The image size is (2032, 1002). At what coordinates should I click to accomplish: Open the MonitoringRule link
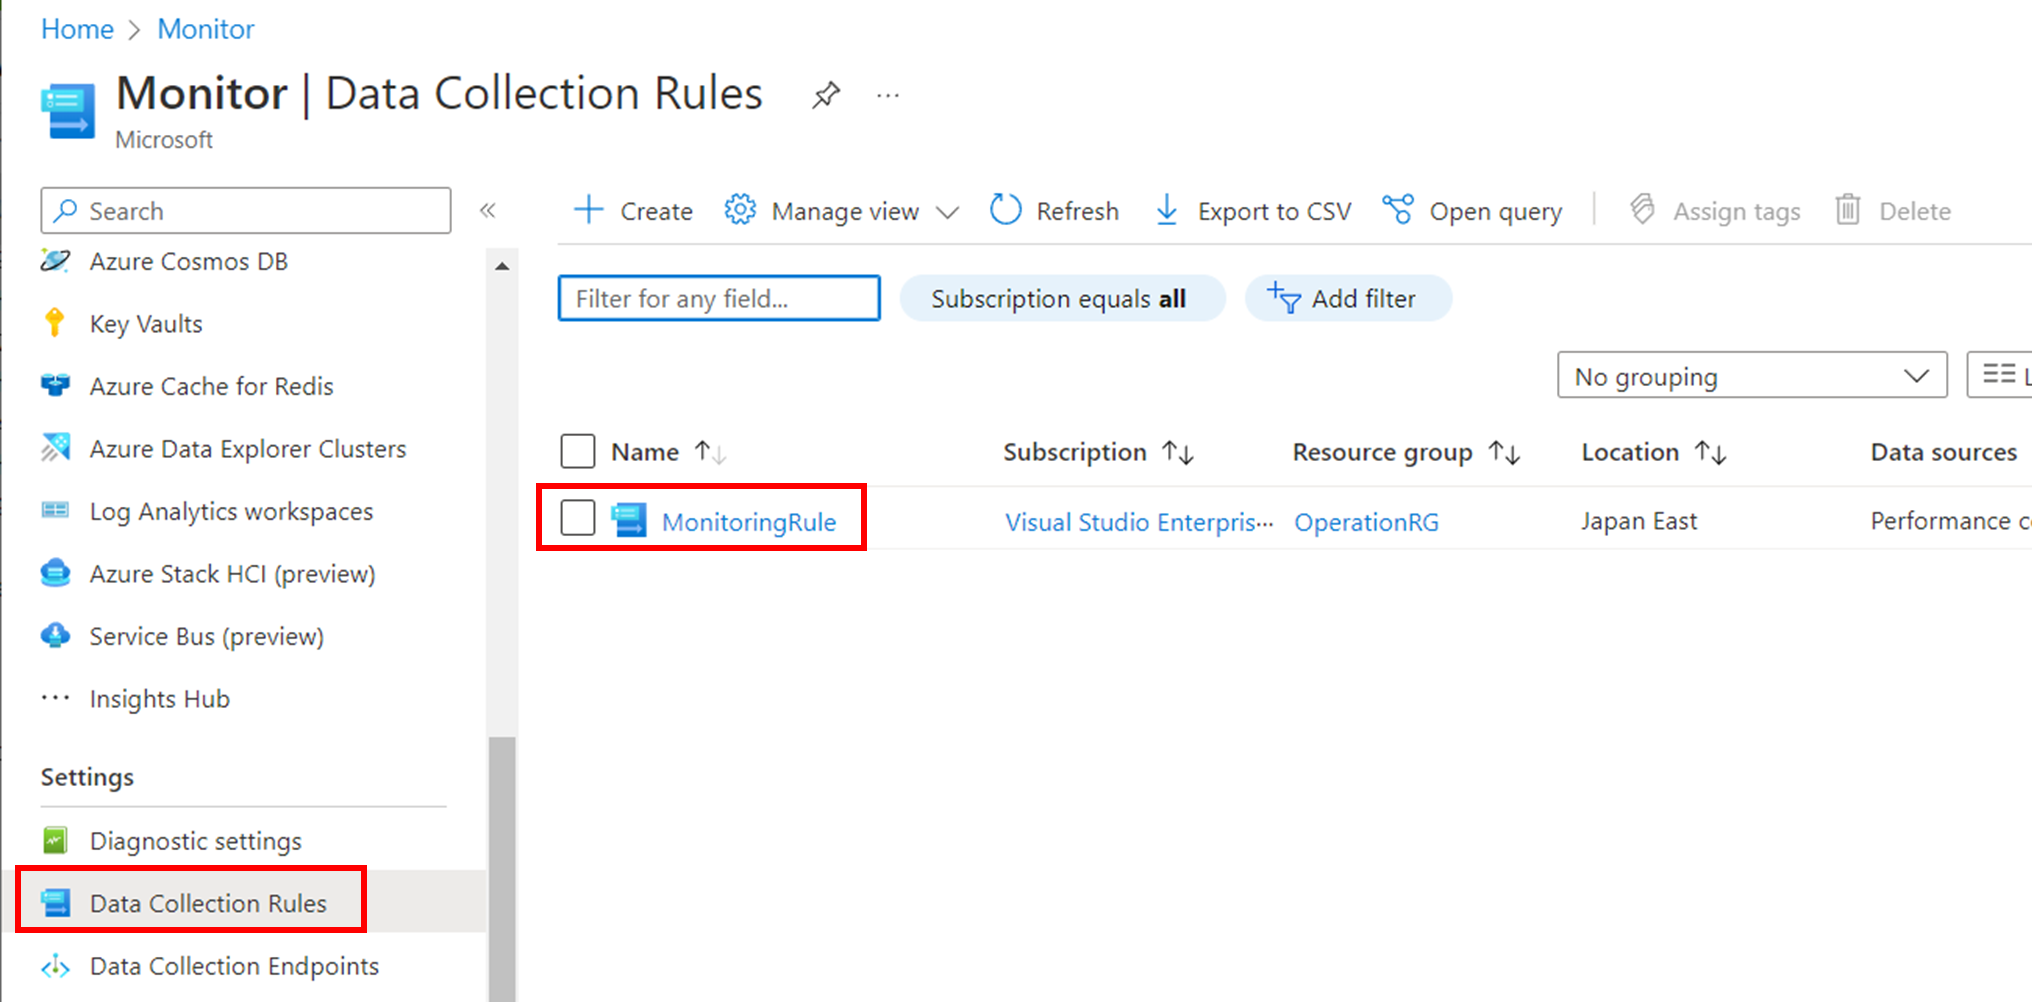(748, 521)
